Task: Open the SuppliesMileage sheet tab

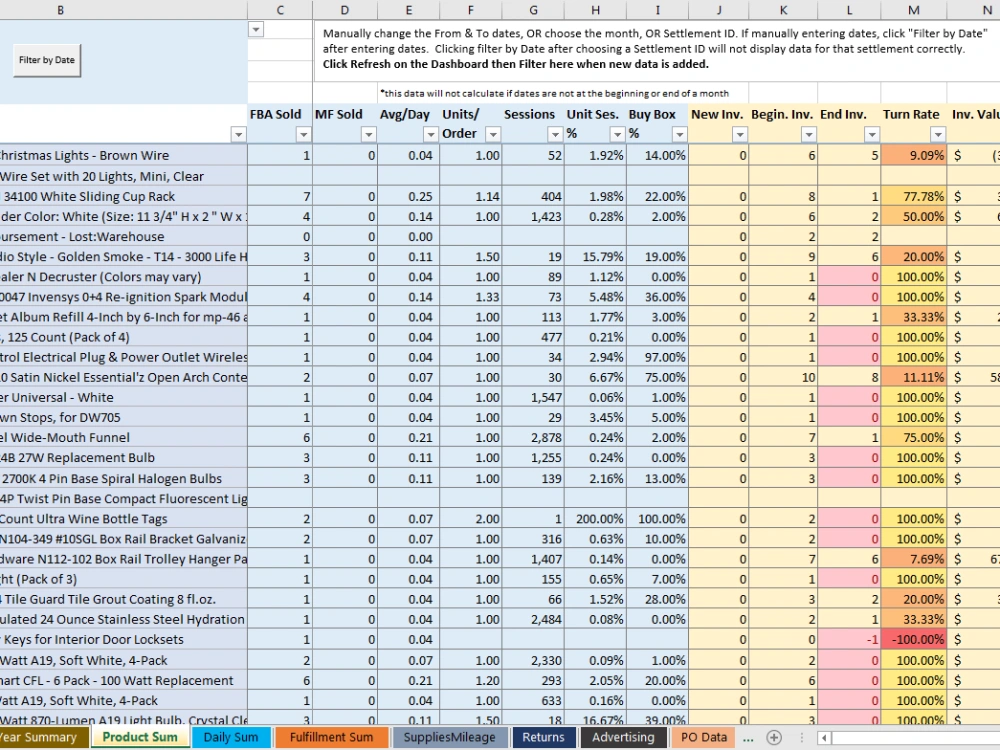Action: pos(450,737)
